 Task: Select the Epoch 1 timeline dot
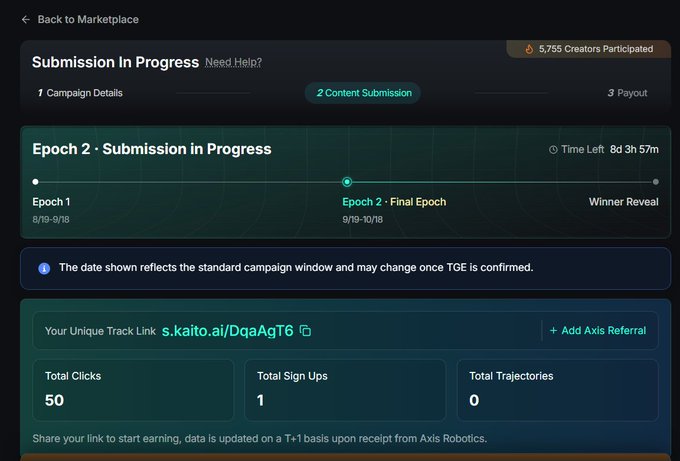pyautogui.click(x=36, y=182)
